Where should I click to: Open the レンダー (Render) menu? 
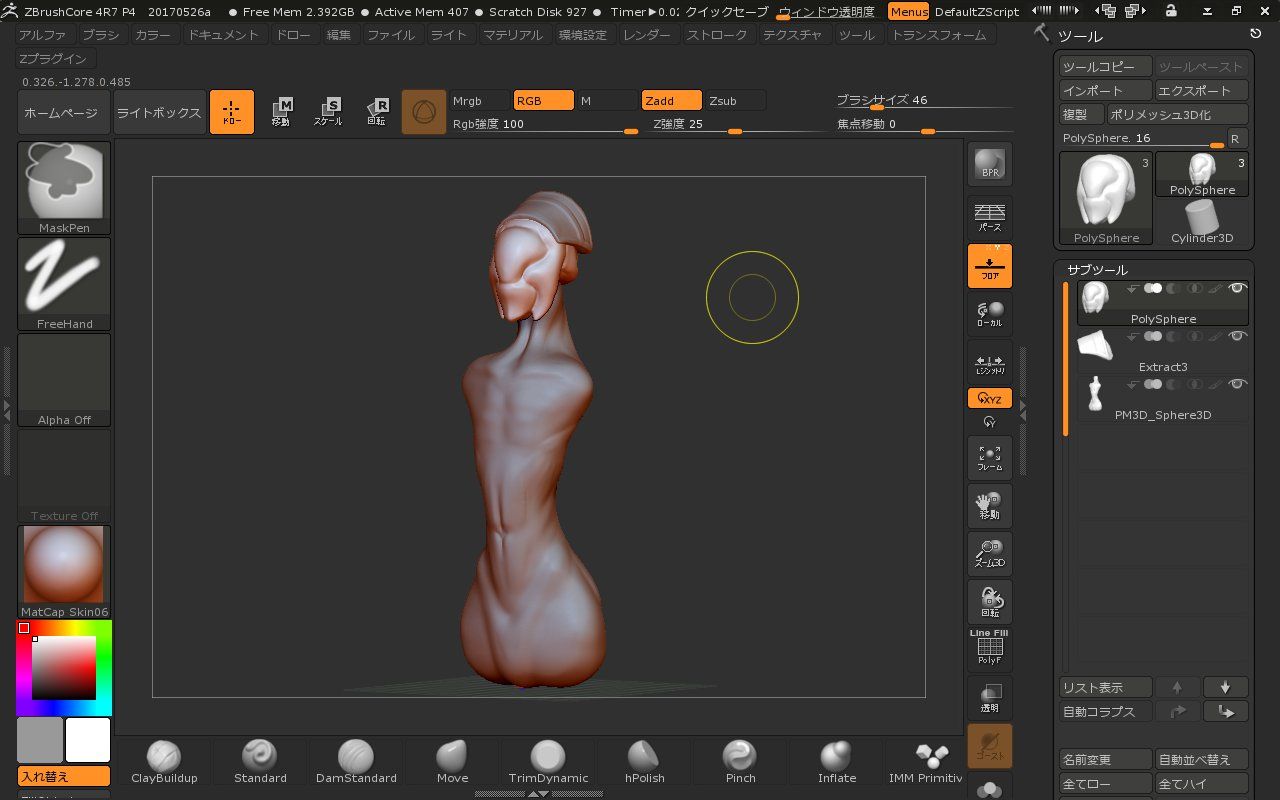click(647, 35)
